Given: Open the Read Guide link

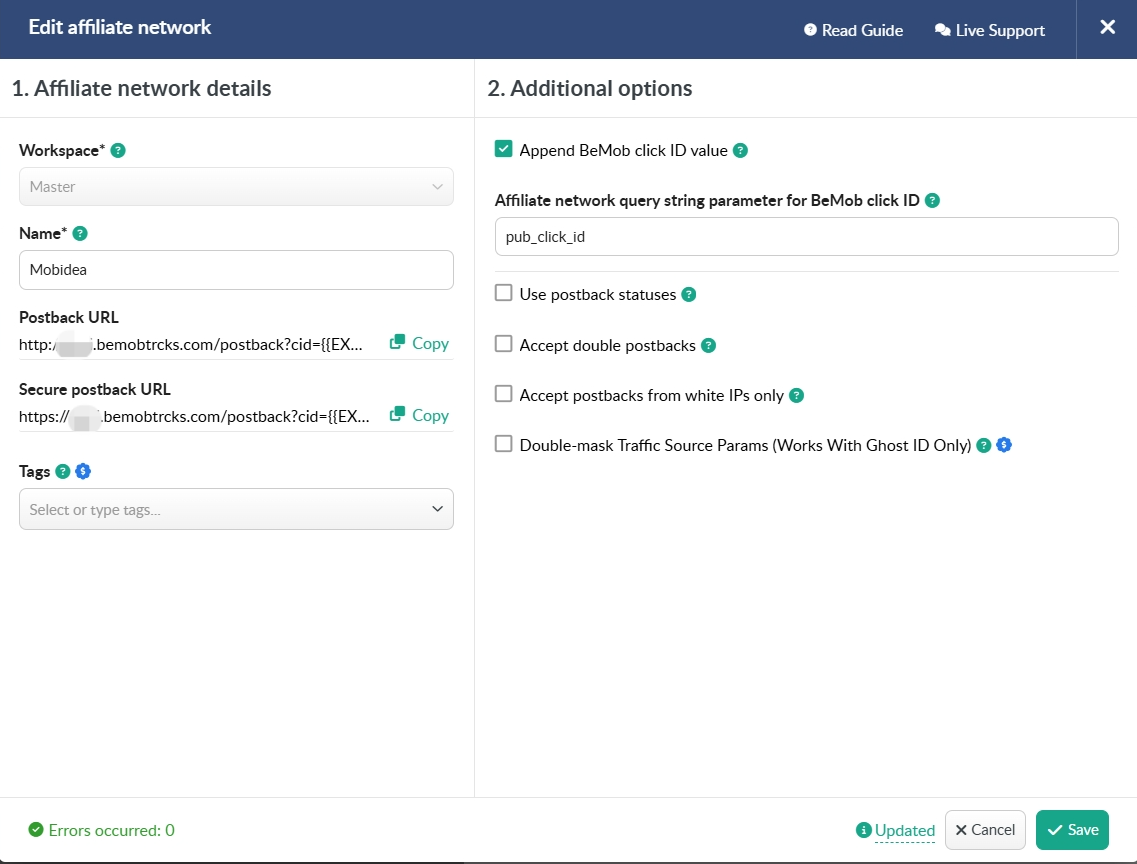Looking at the screenshot, I should (853, 30).
